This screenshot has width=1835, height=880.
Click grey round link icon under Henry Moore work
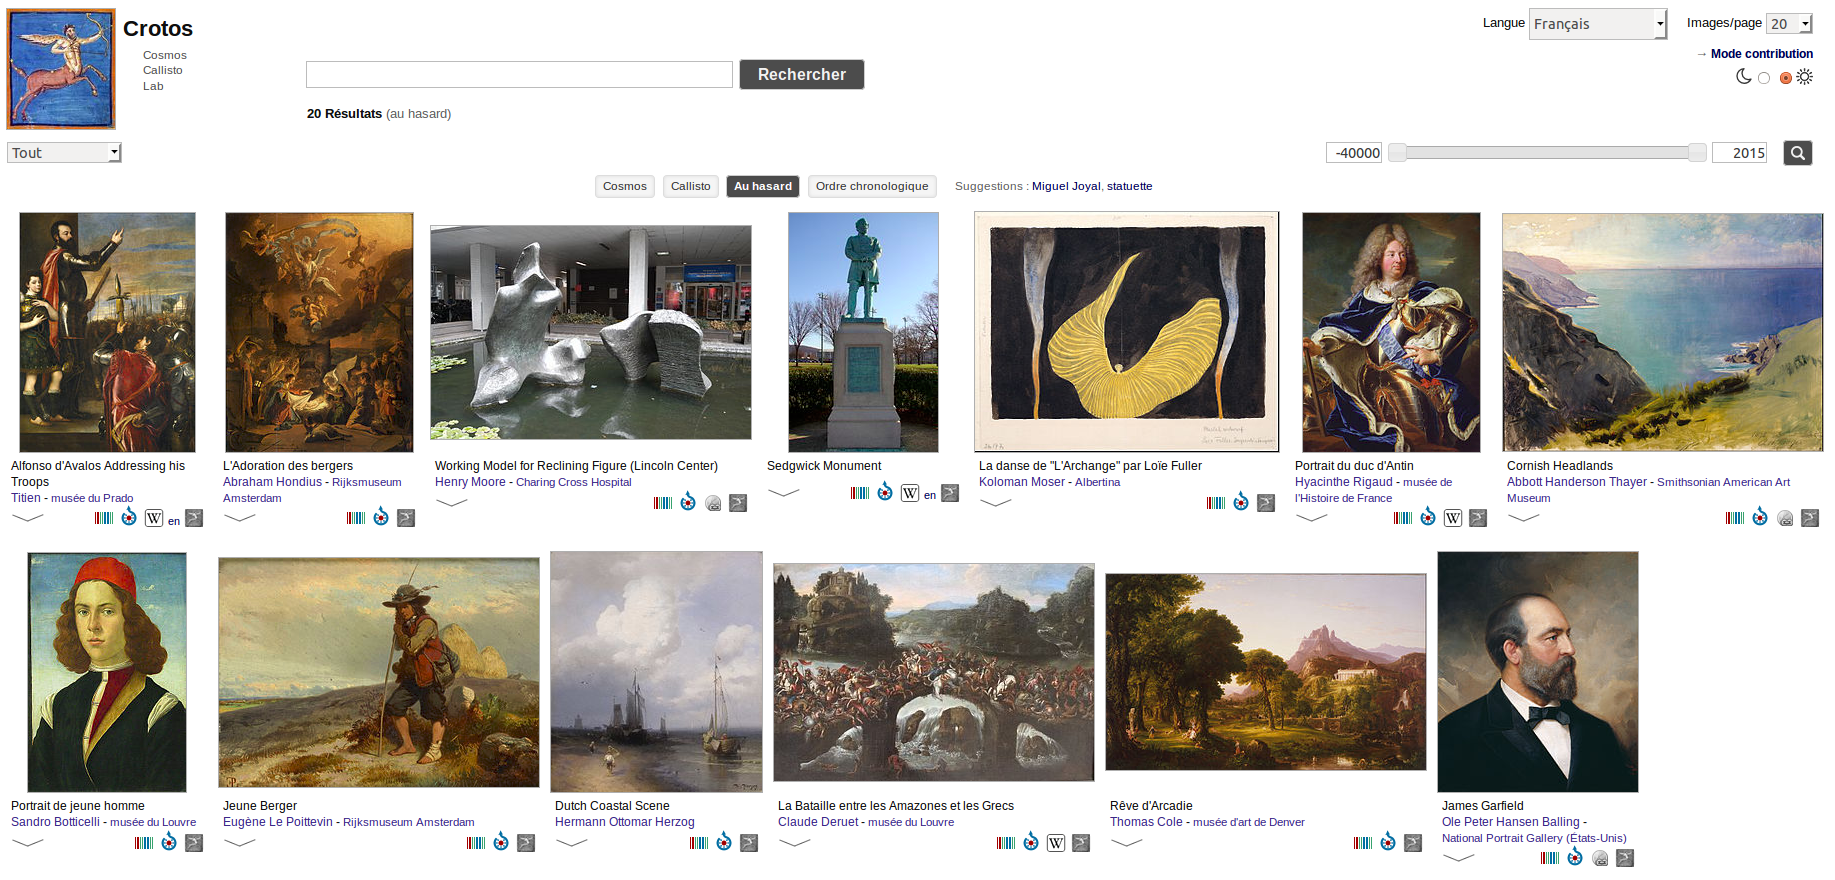click(713, 503)
